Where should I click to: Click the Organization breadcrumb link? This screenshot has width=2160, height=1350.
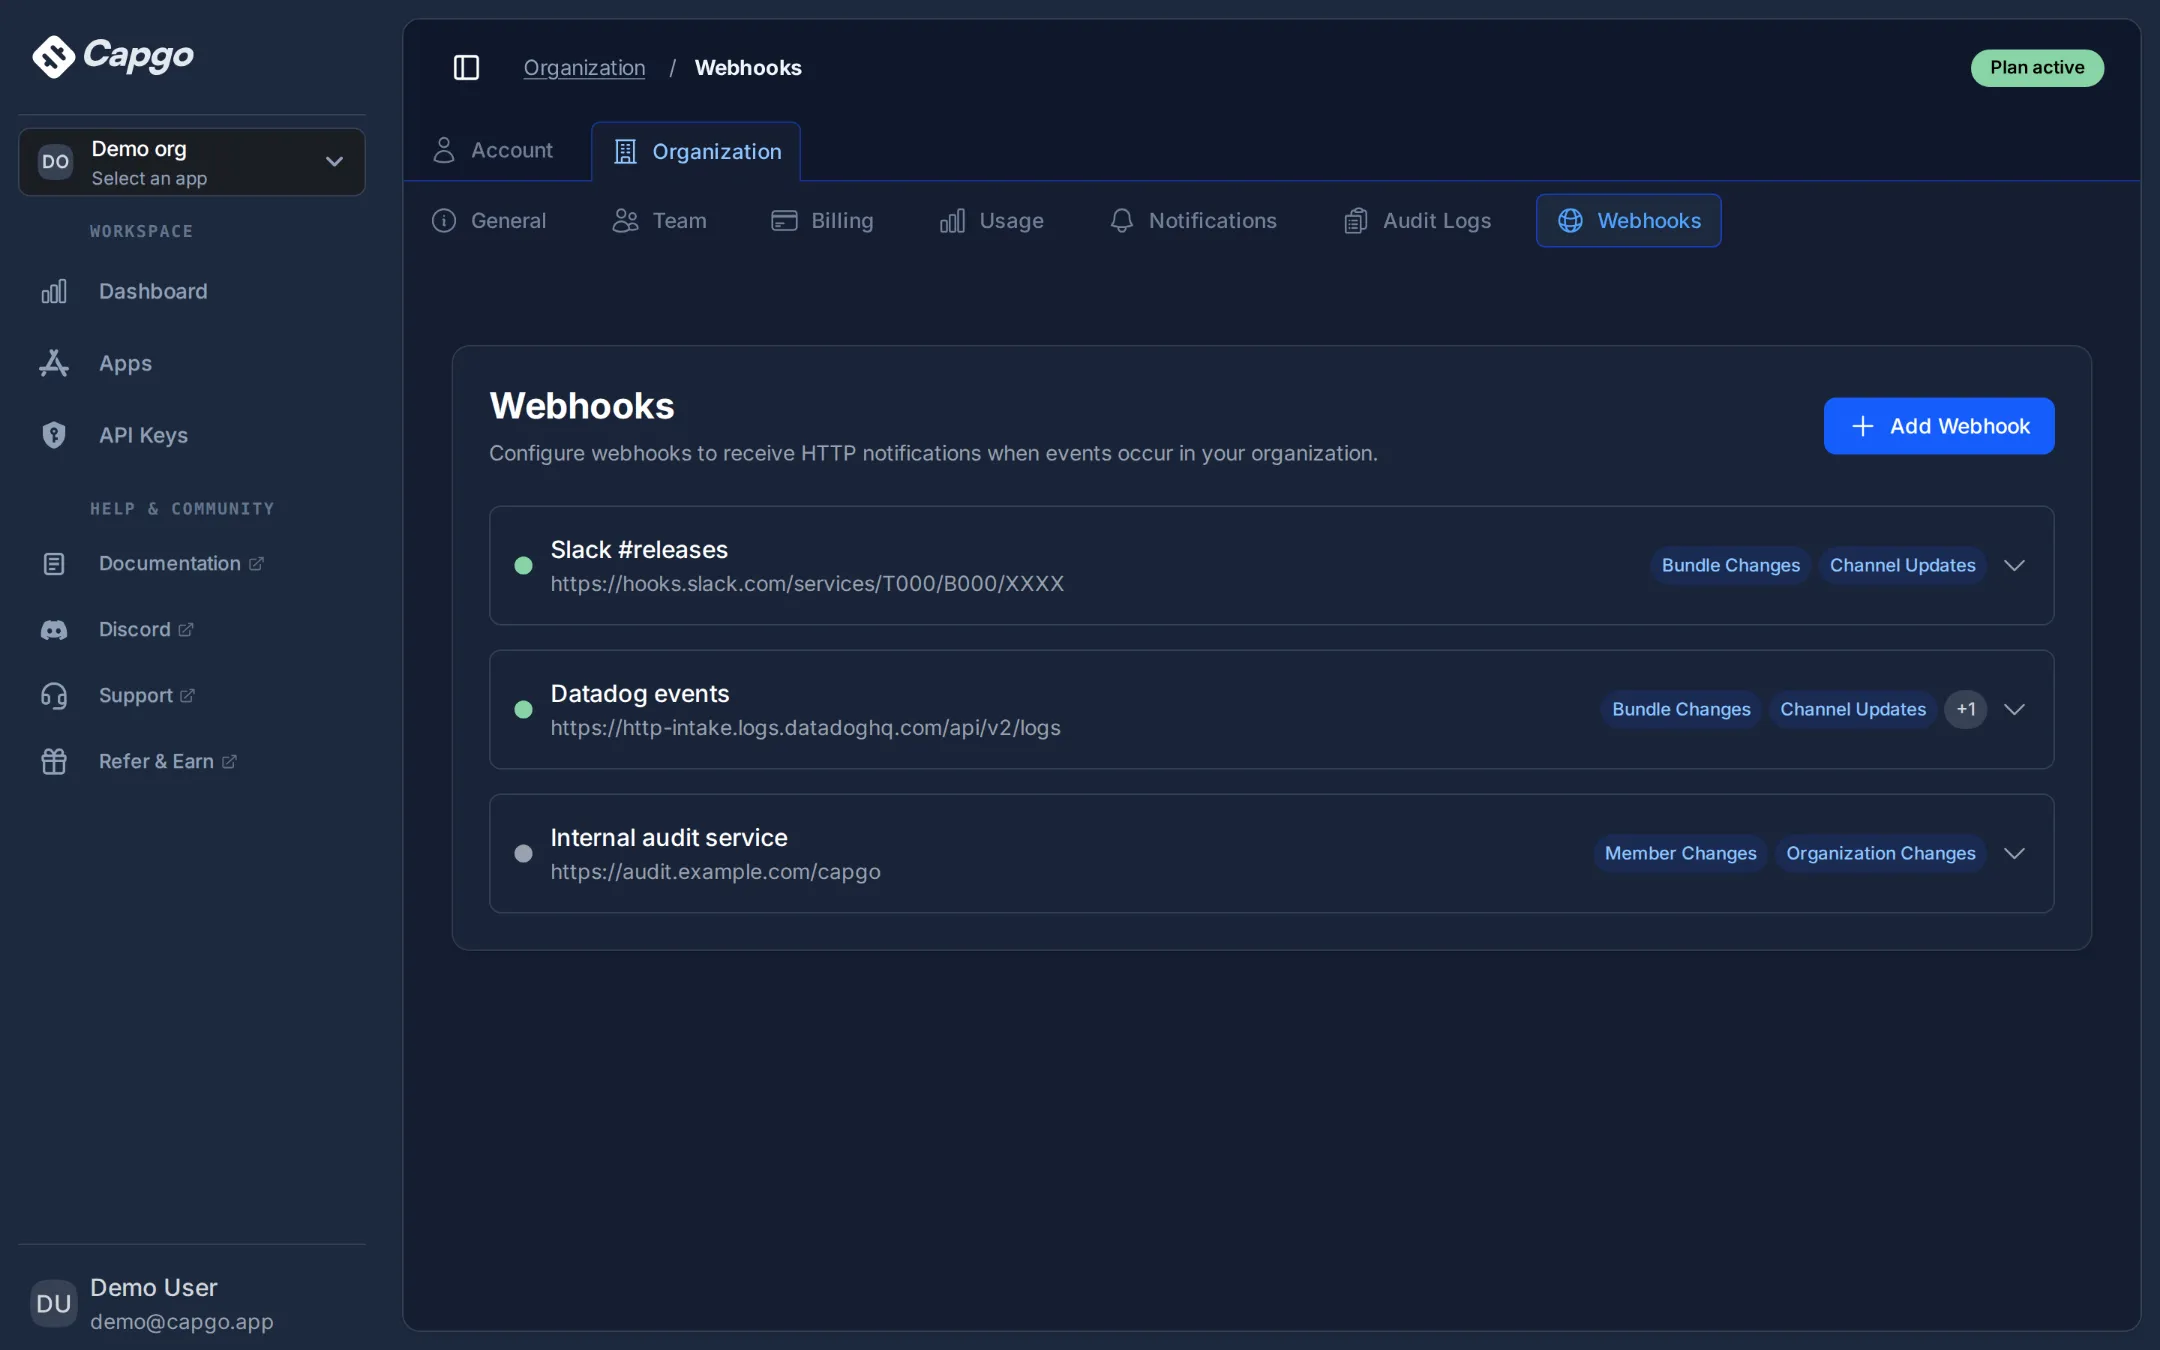[x=585, y=68]
